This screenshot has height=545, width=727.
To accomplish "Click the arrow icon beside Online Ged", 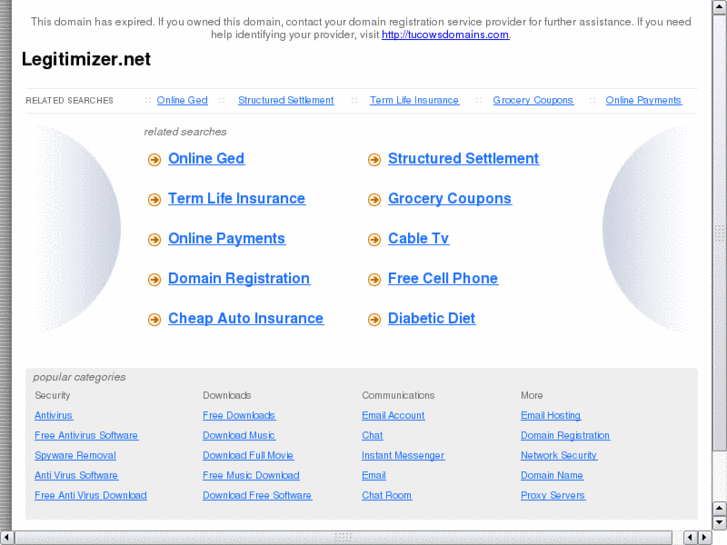I will pyautogui.click(x=154, y=160).
